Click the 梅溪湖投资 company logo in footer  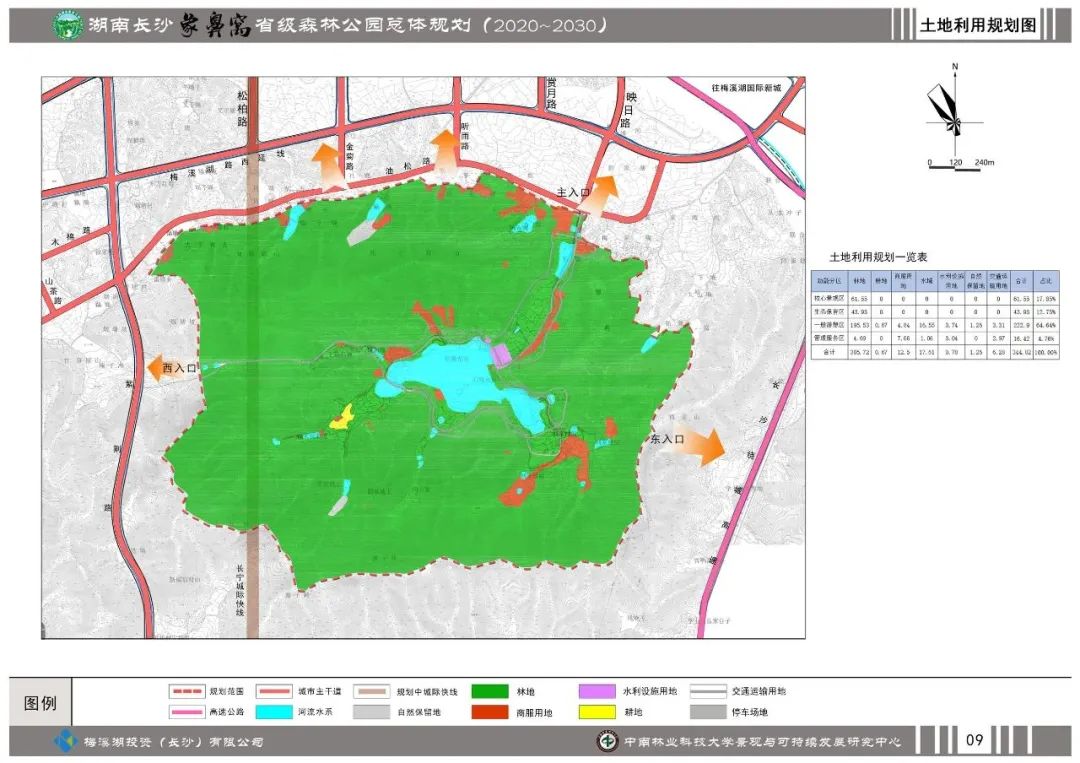point(65,741)
